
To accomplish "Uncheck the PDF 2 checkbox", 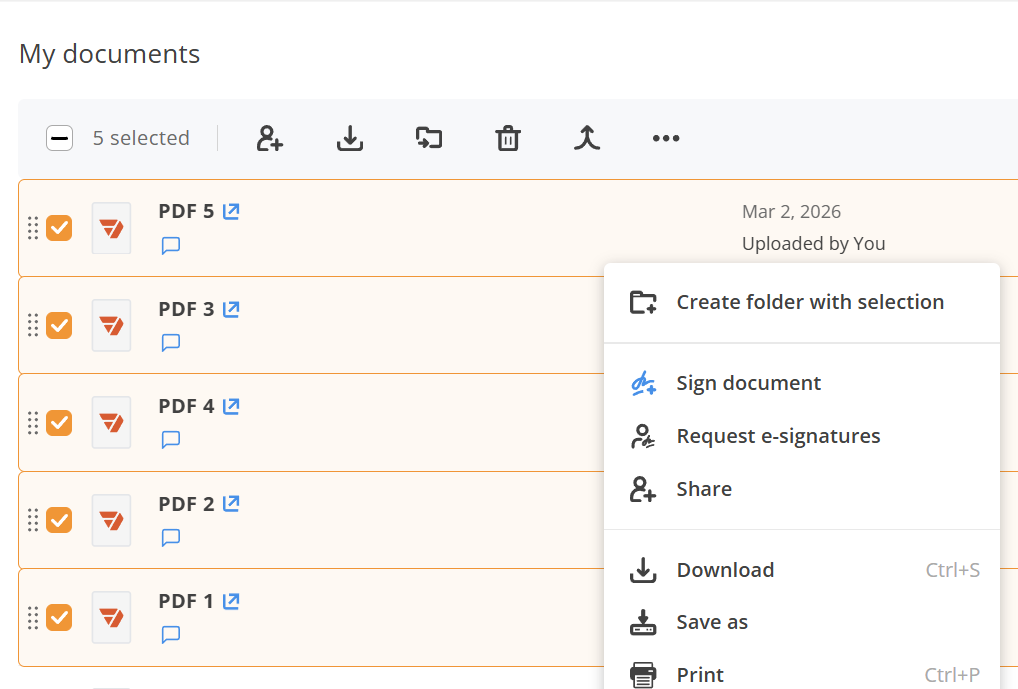I will (59, 520).
